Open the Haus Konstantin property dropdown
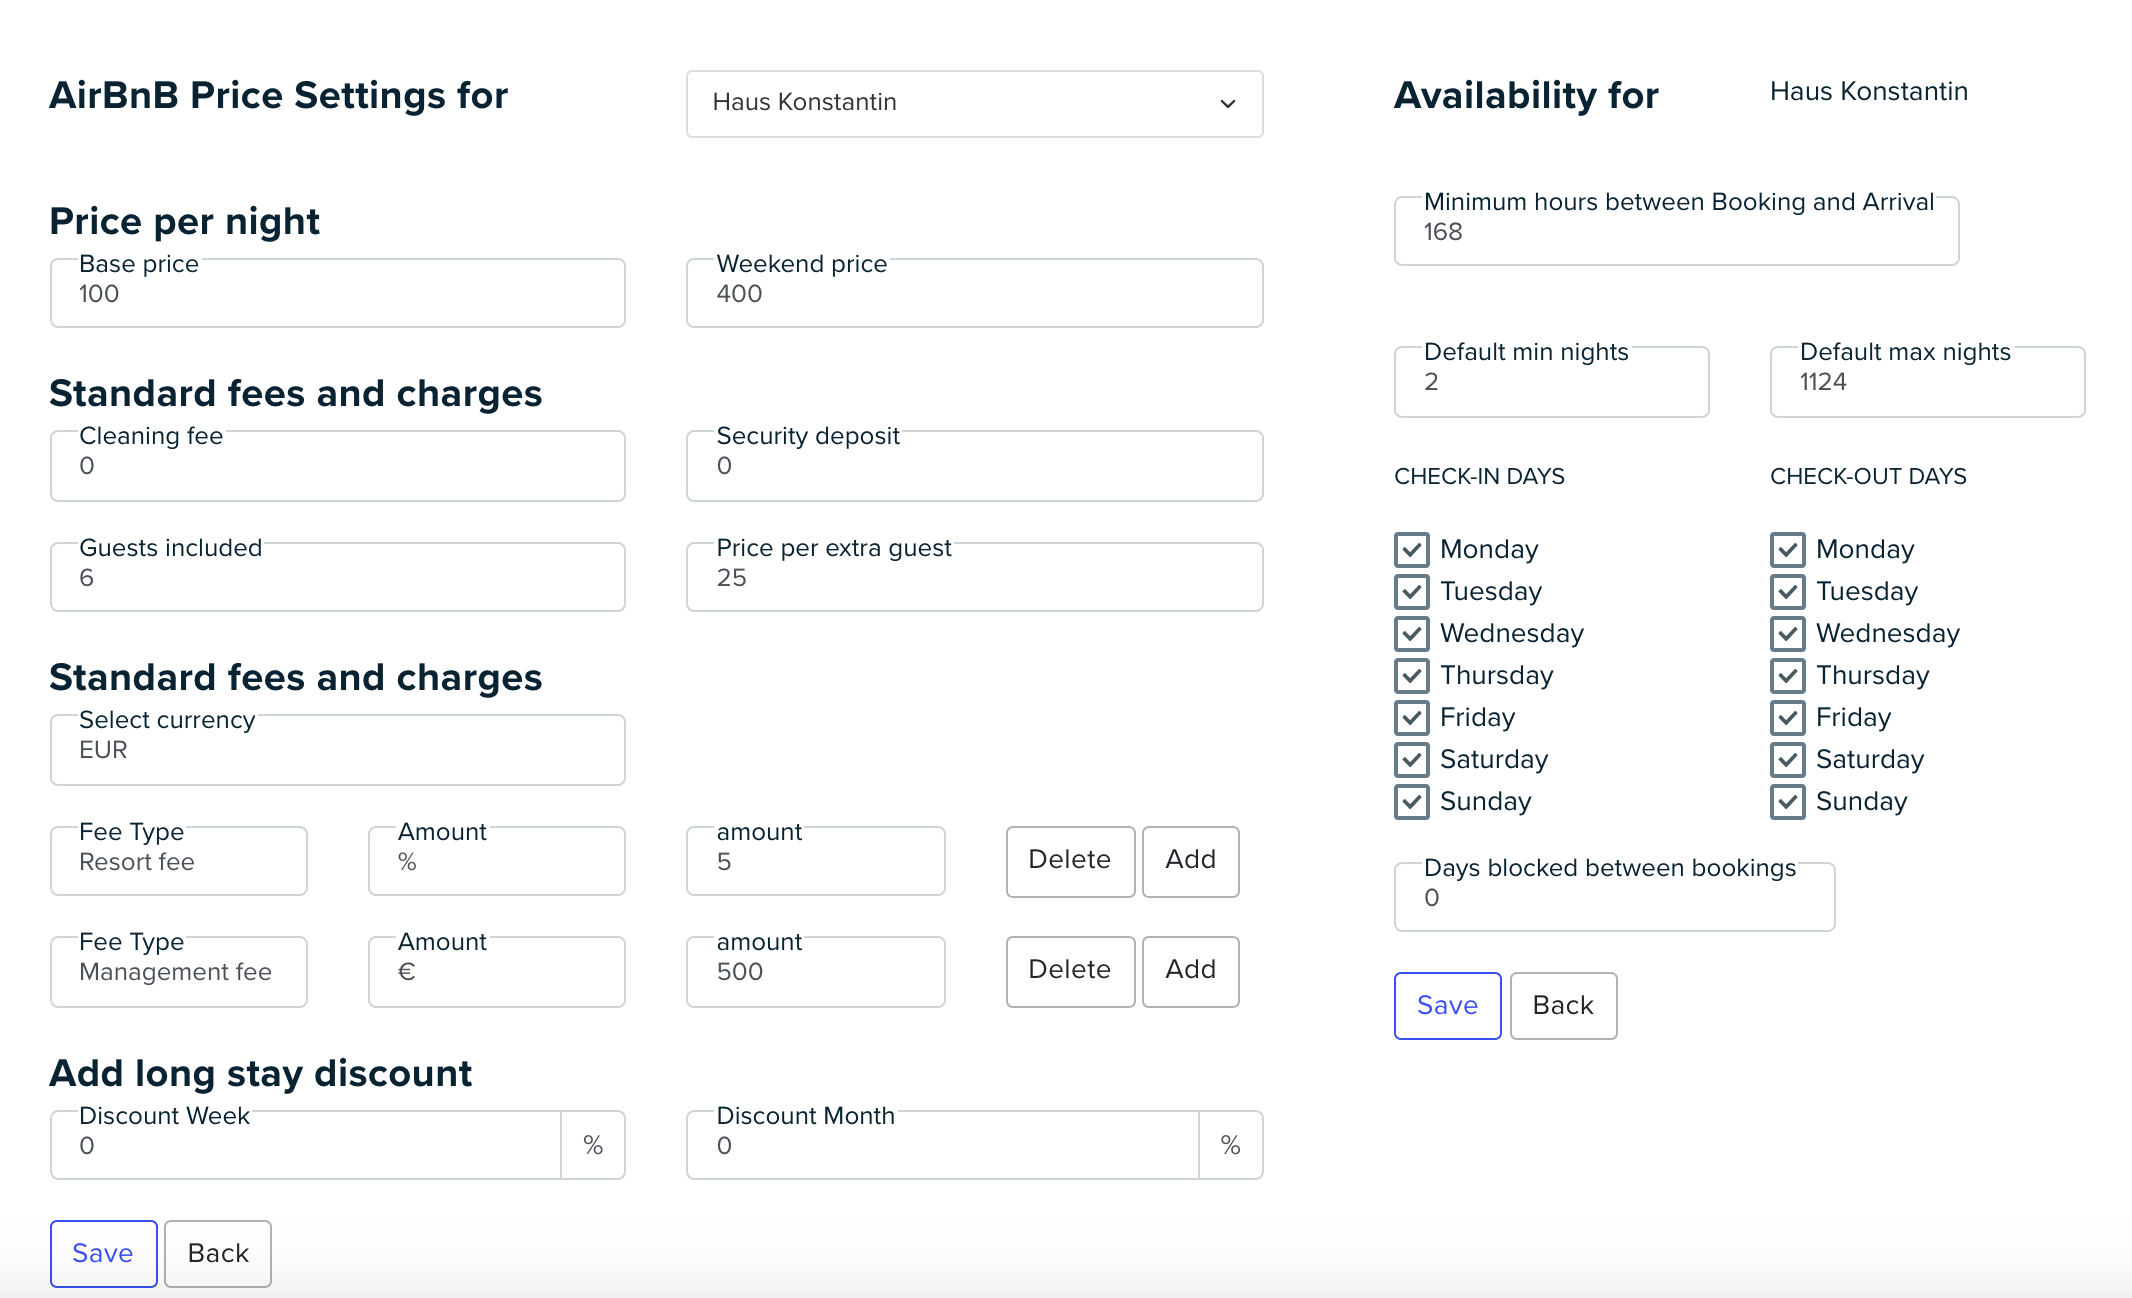Viewport: 2132px width, 1298px height. pos(974,103)
